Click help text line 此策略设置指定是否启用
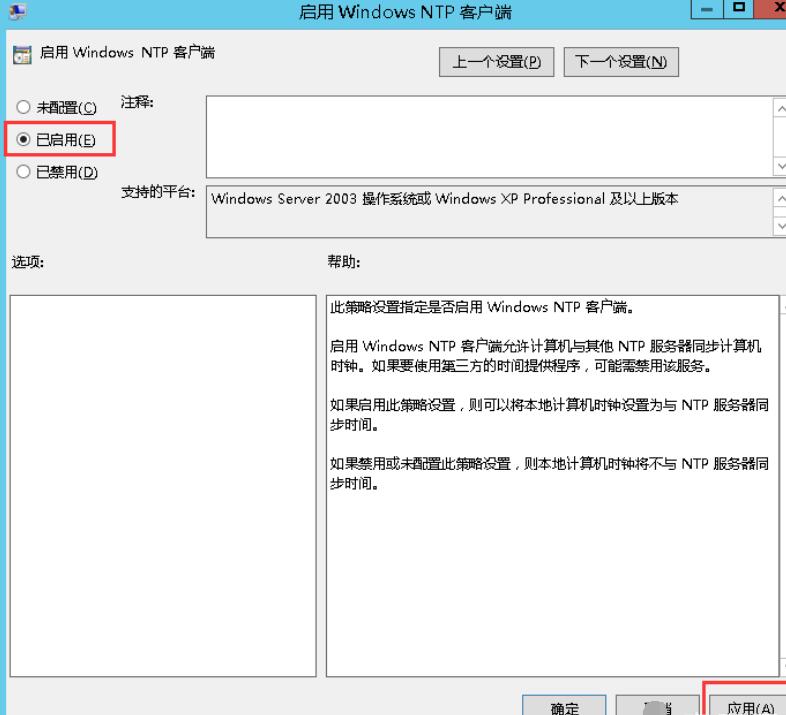Screen dimensions: 786x715 click(x=481, y=307)
